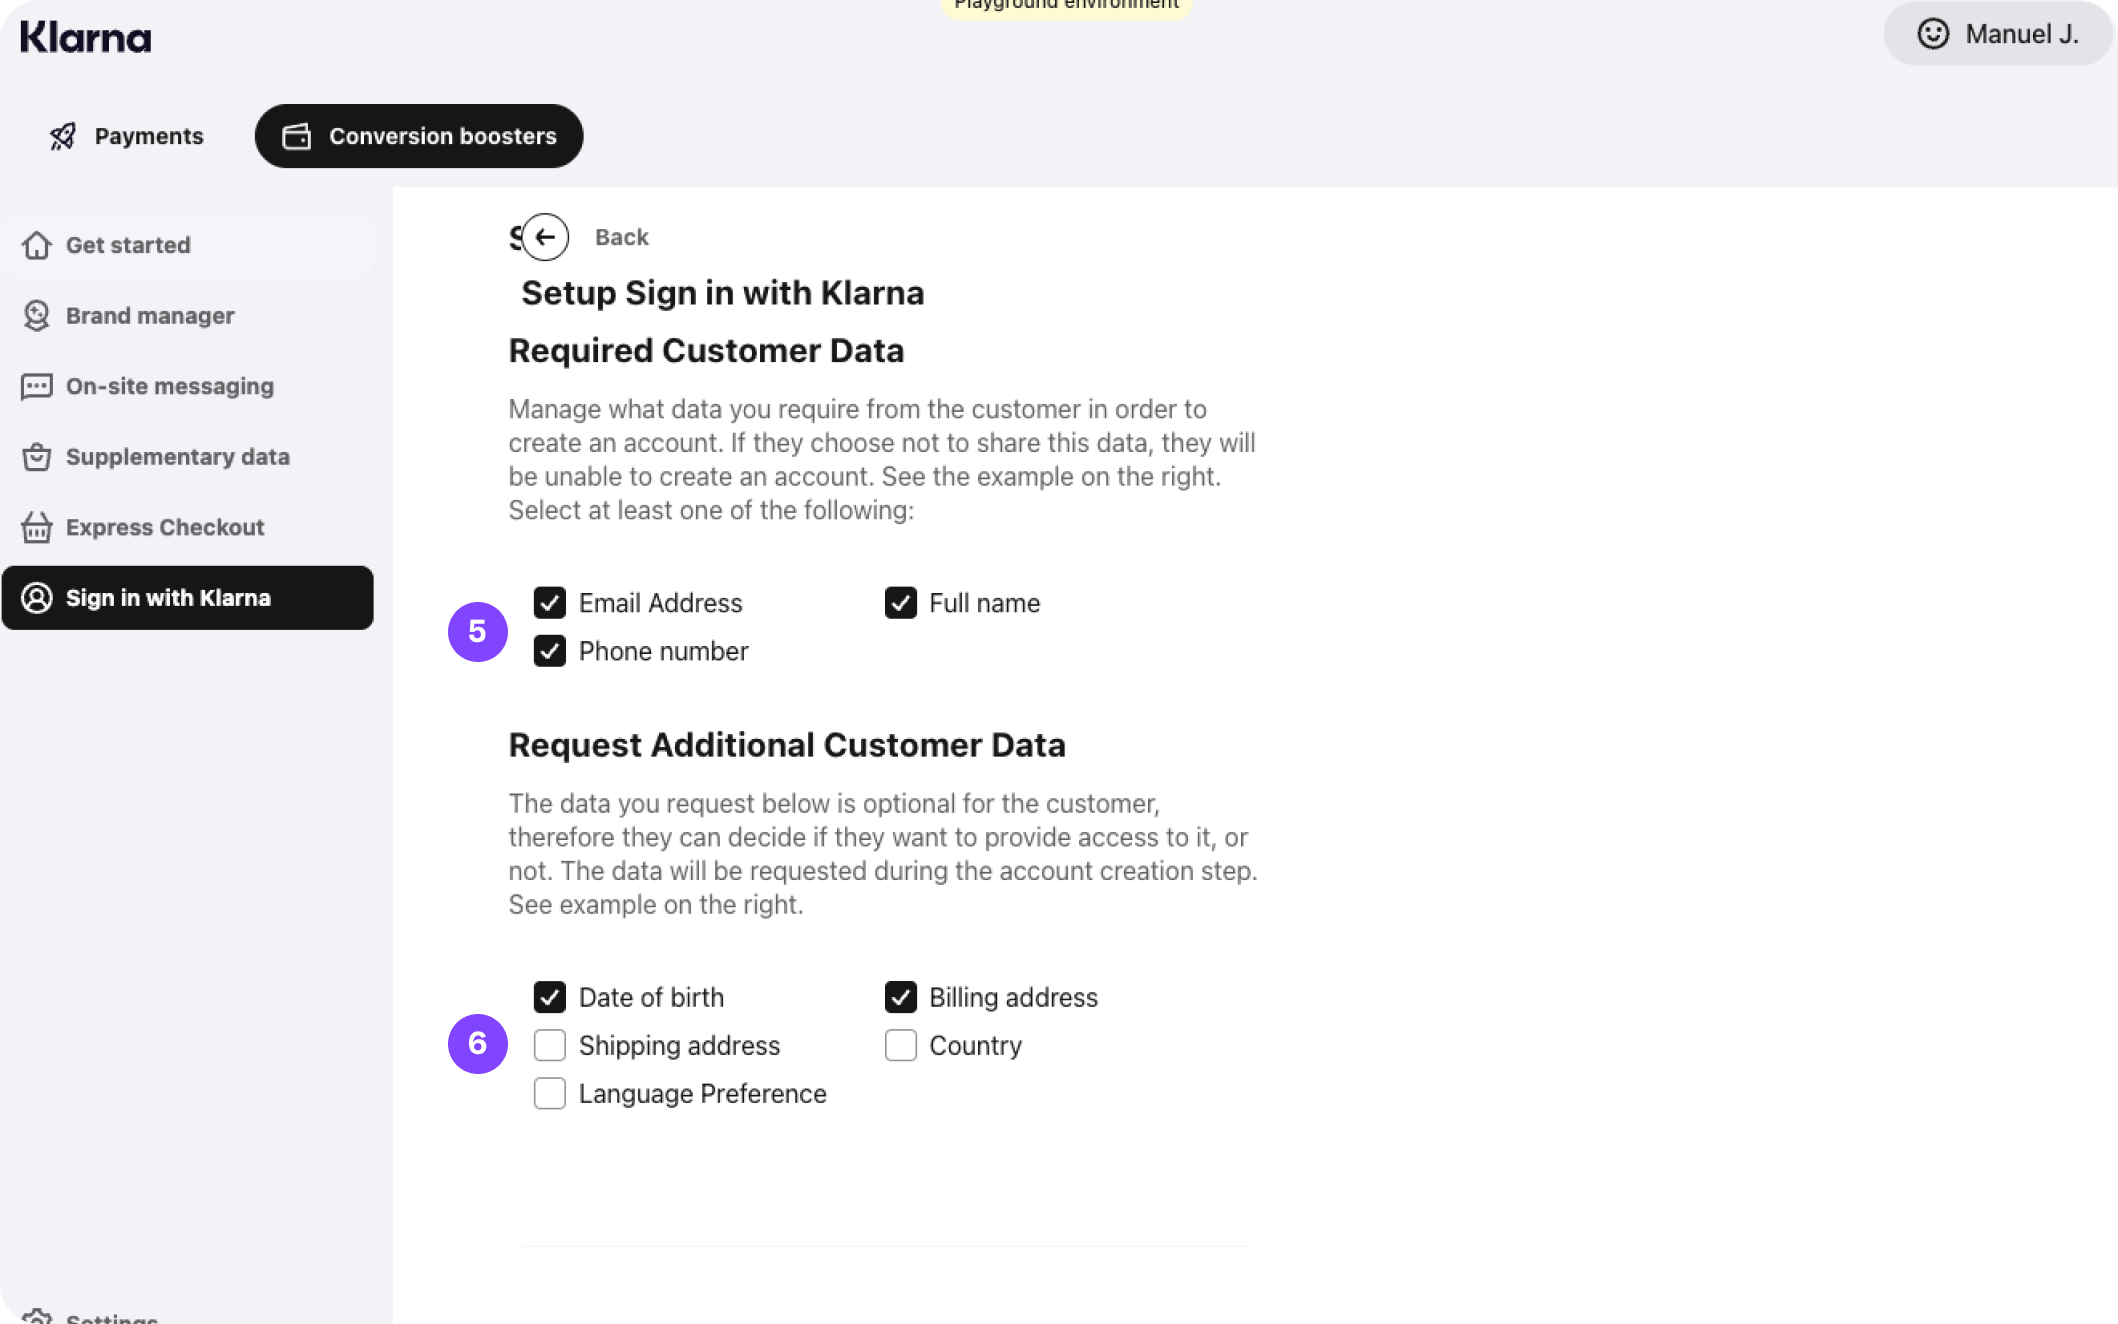Click the On-site messaging chat icon

click(37, 386)
